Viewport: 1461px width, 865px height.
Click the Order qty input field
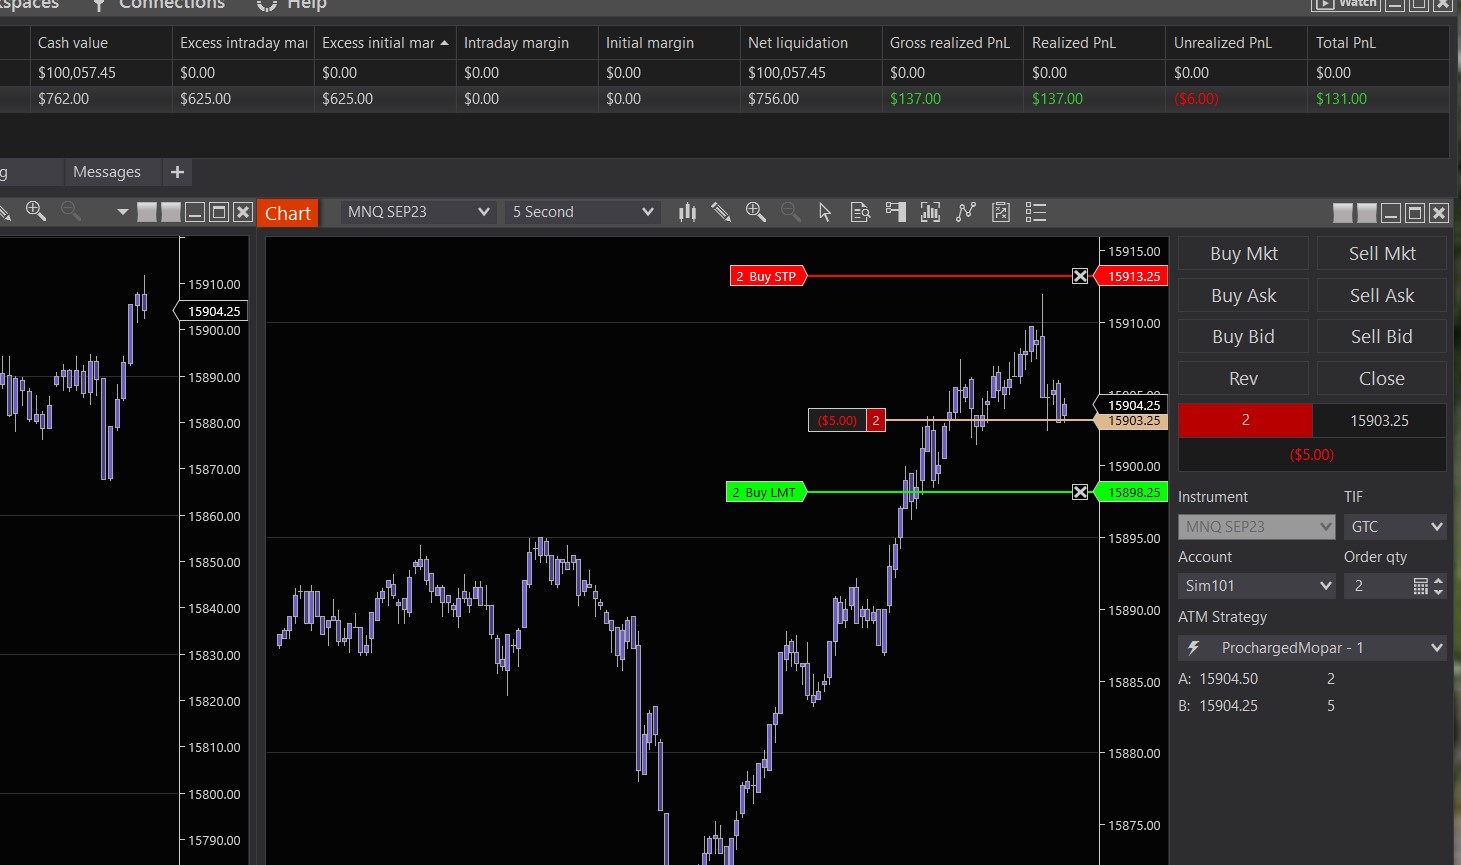(1376, 586)
